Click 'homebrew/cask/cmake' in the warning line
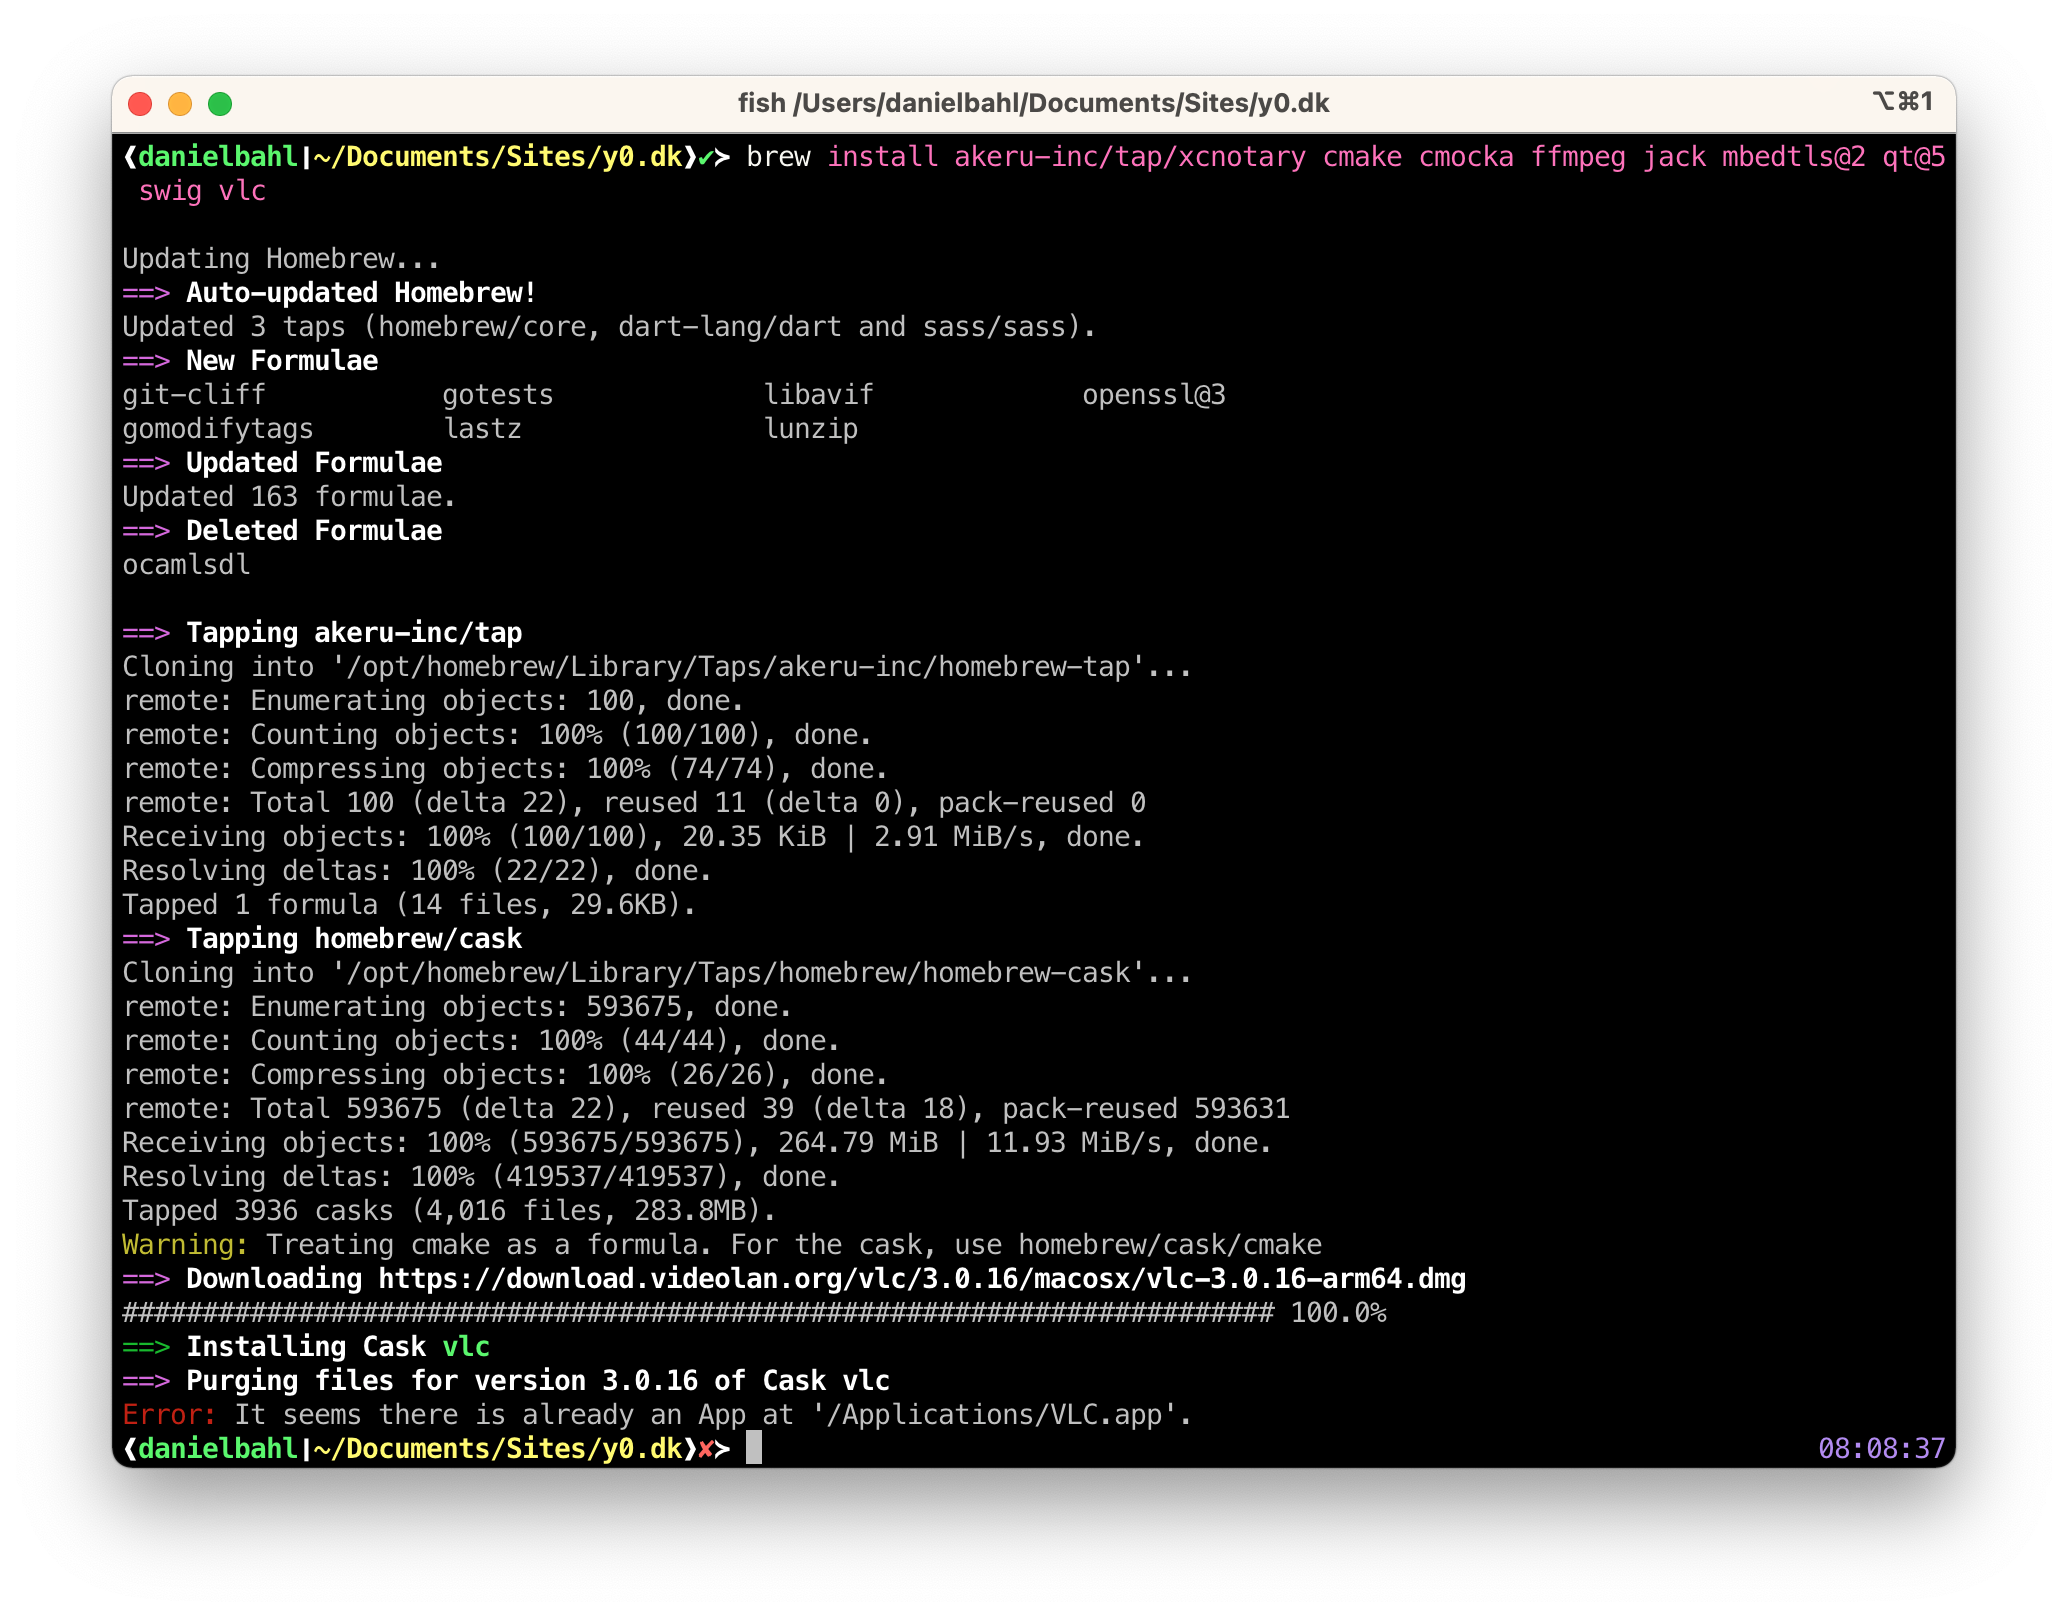The height and width of the screenshot is (1616, 2068). [1170, 1245]
